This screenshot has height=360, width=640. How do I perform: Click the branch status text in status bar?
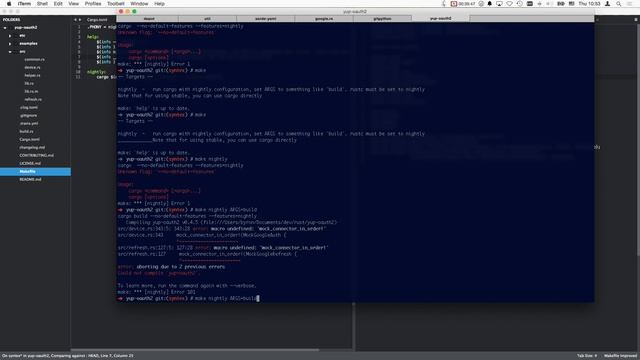pyautogui.click(x=67, y=356)
